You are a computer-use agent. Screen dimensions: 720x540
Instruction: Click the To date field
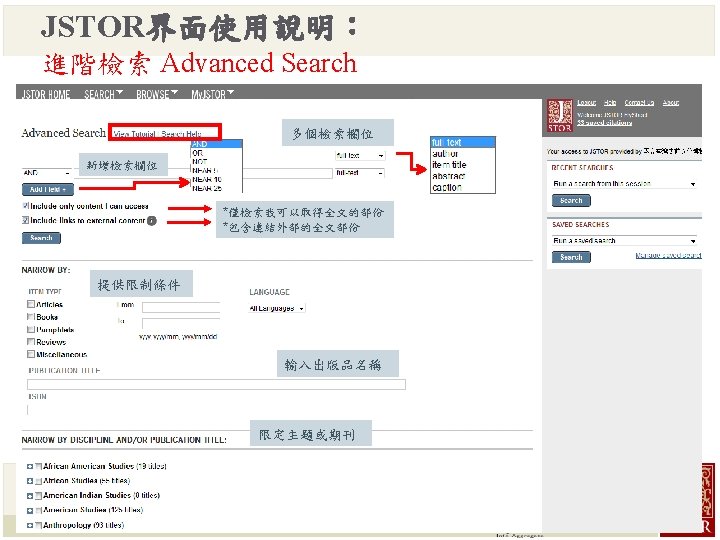tap(181, 323)
